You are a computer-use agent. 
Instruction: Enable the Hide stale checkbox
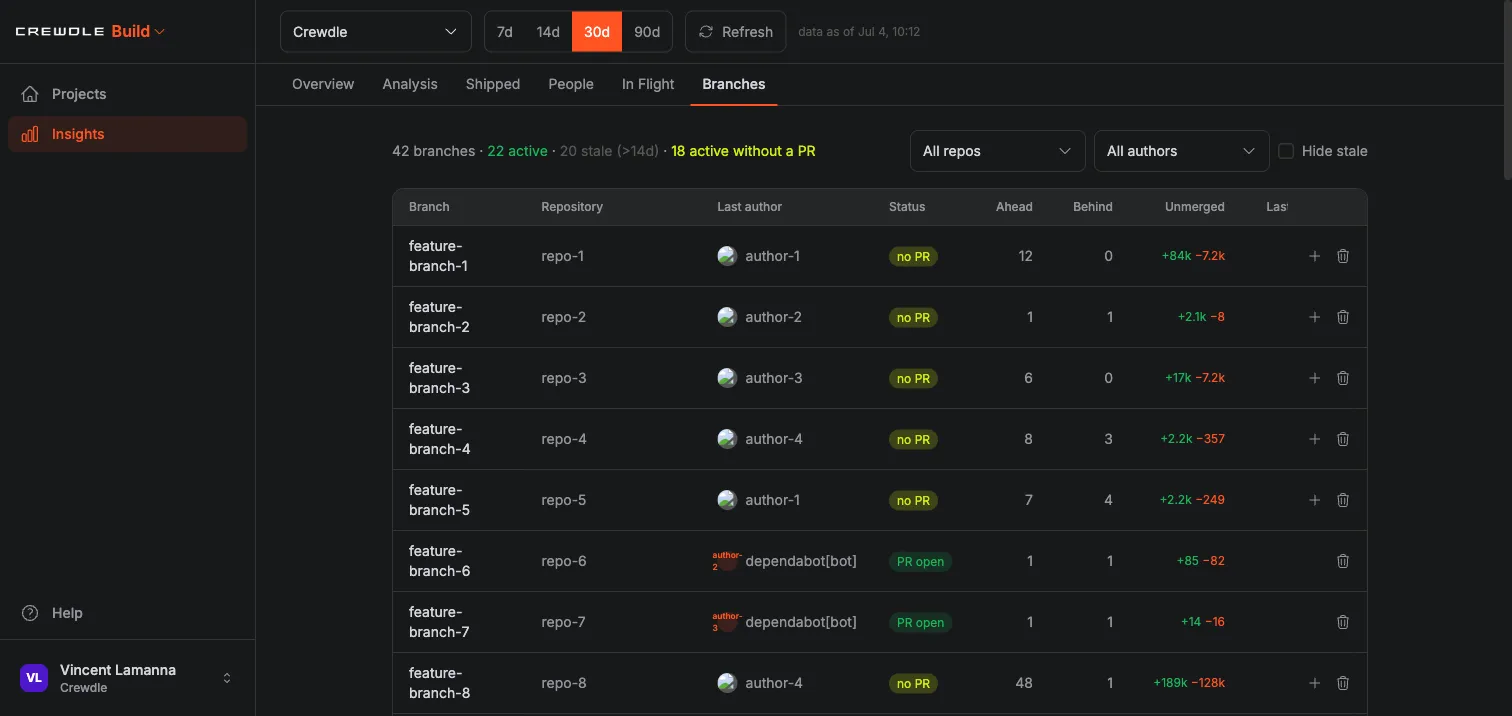[x=1286, y=151]
